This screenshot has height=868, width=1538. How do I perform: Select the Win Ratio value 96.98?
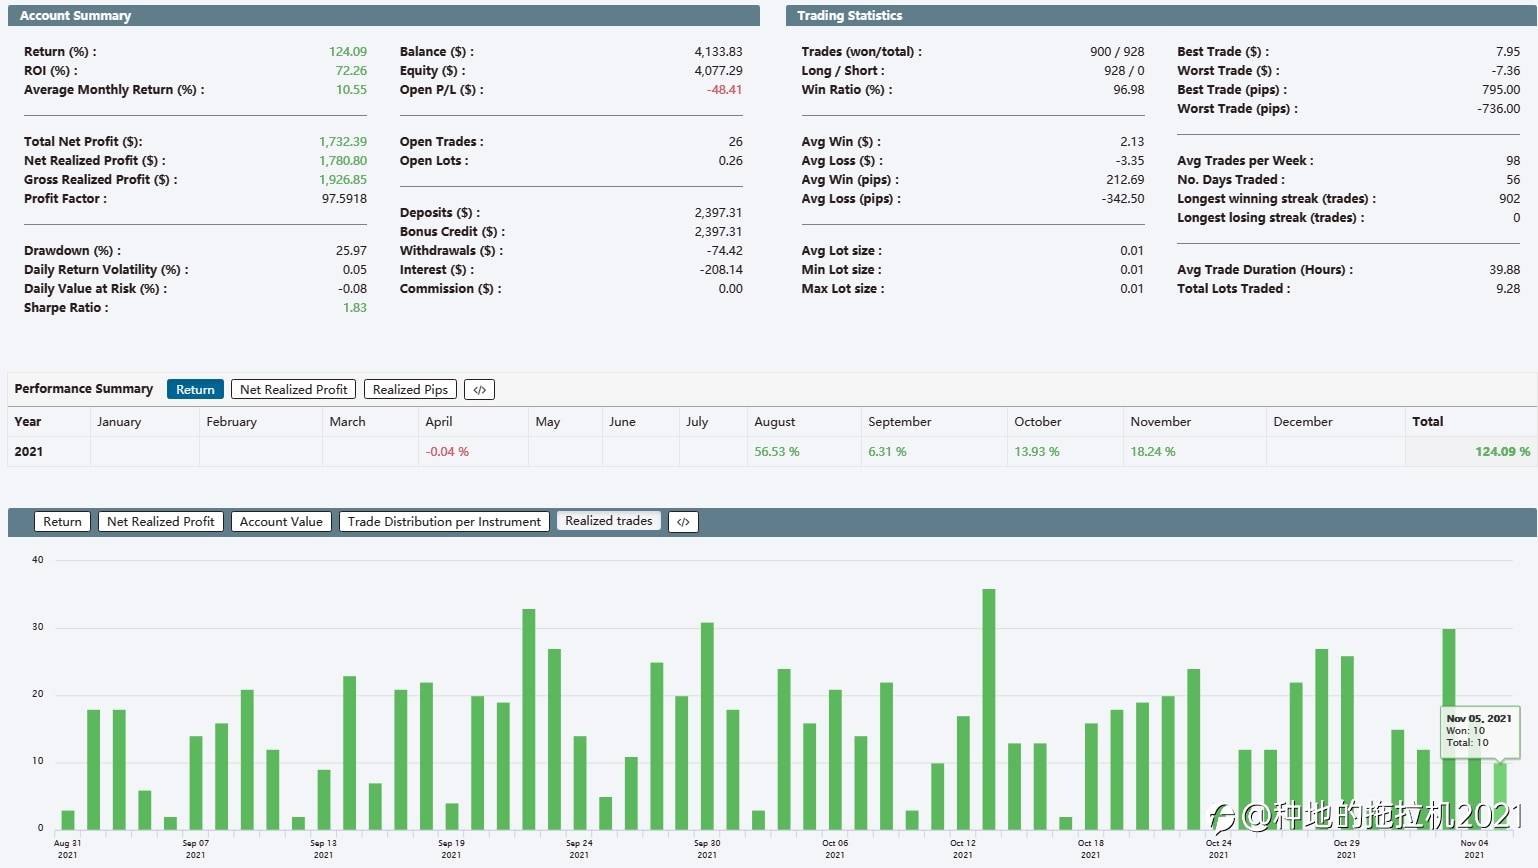(x=1129, y=90)
